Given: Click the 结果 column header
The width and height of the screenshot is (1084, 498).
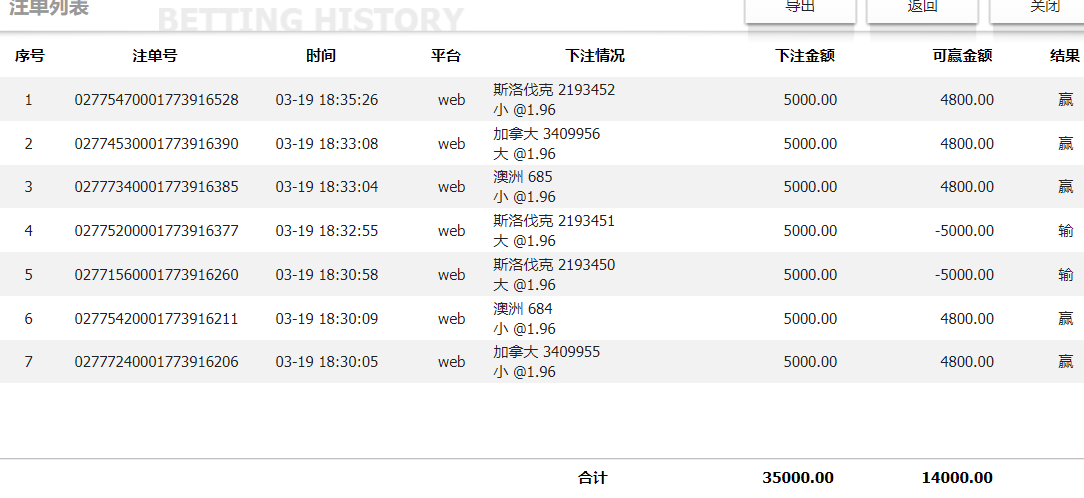Looking at the screenshot, I should pyautogui.click(x=1064, y=56).
